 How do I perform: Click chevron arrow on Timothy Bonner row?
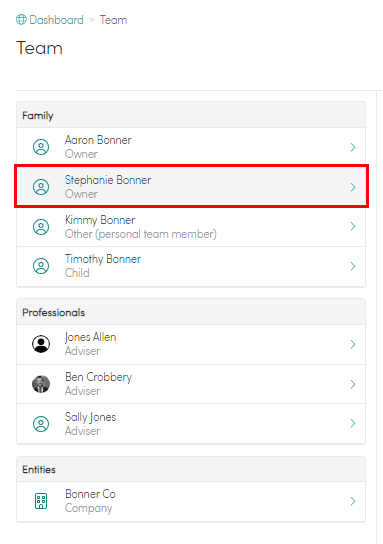pos(353,266)
